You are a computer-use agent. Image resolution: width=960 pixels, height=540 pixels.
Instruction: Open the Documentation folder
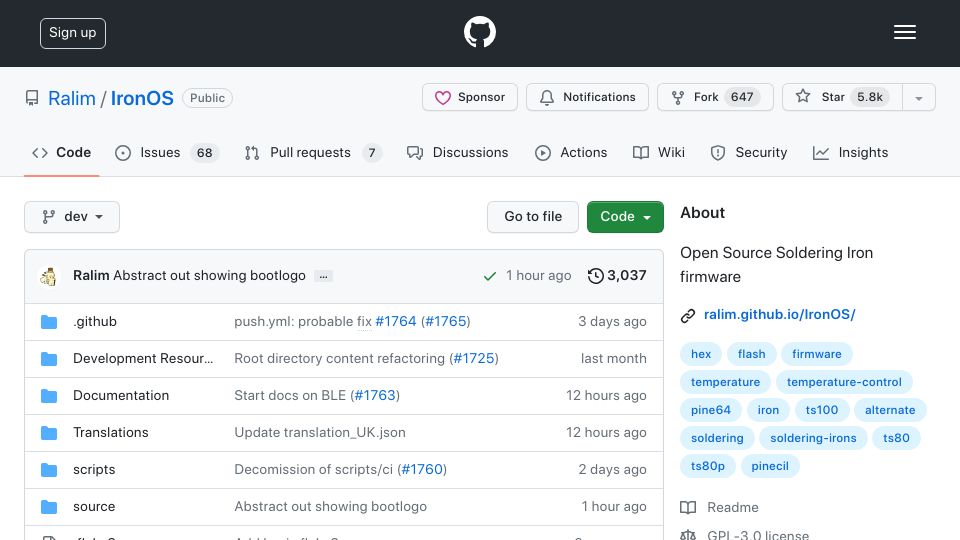coord(121,396)
